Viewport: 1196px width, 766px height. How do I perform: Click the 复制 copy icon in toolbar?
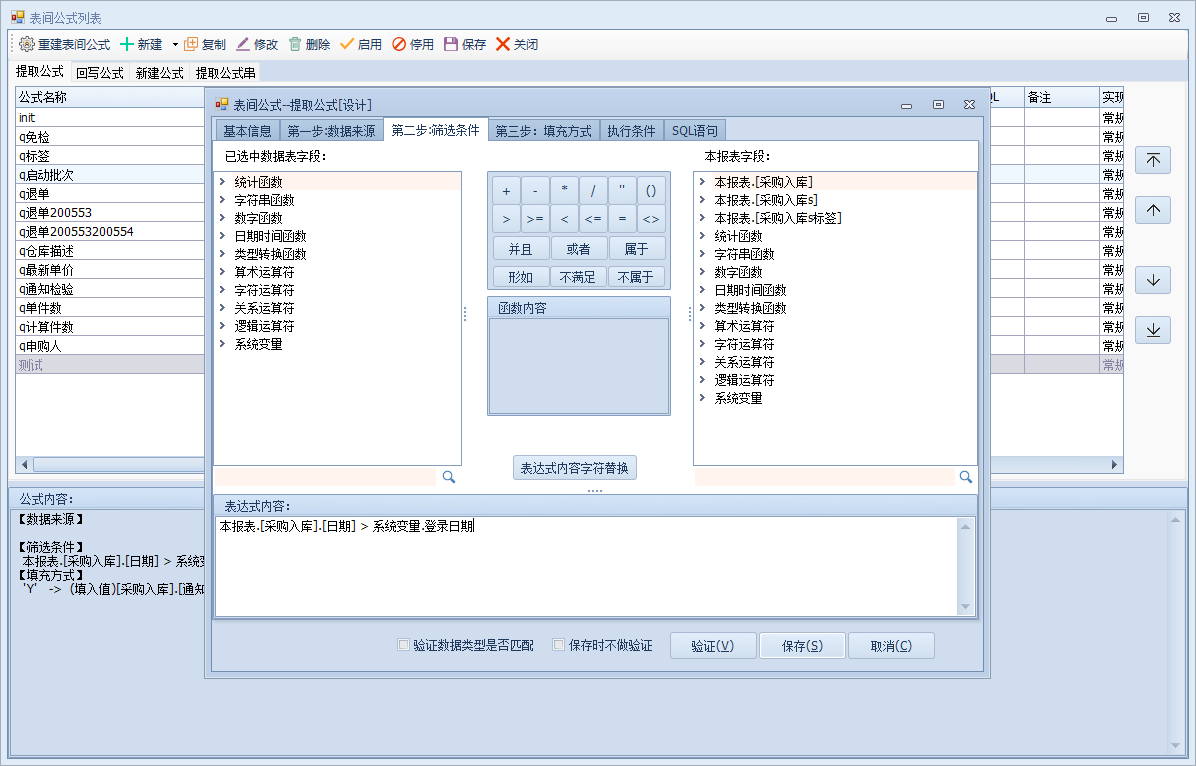pyautogui.click(x=191, y=44)
